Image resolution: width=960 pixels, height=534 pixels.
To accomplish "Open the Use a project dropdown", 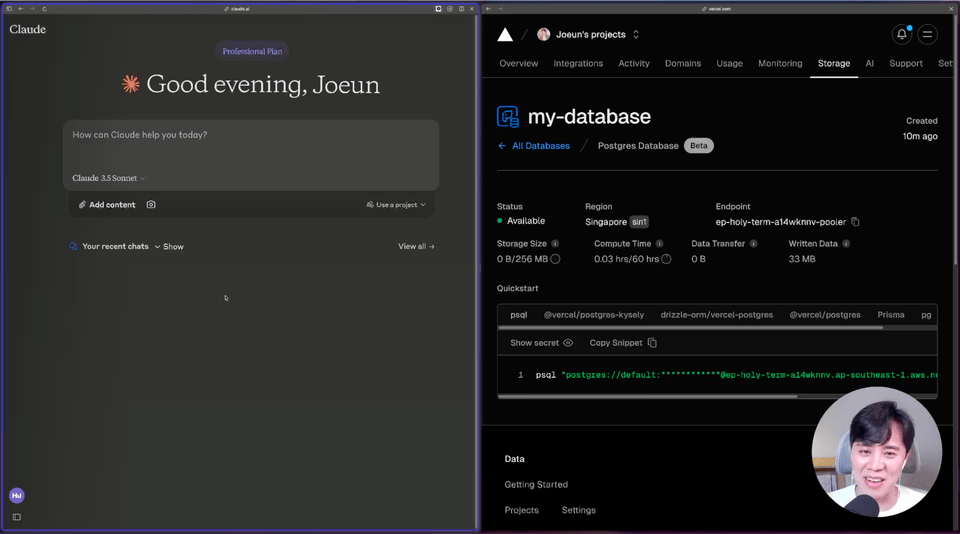I will [396, 205].
